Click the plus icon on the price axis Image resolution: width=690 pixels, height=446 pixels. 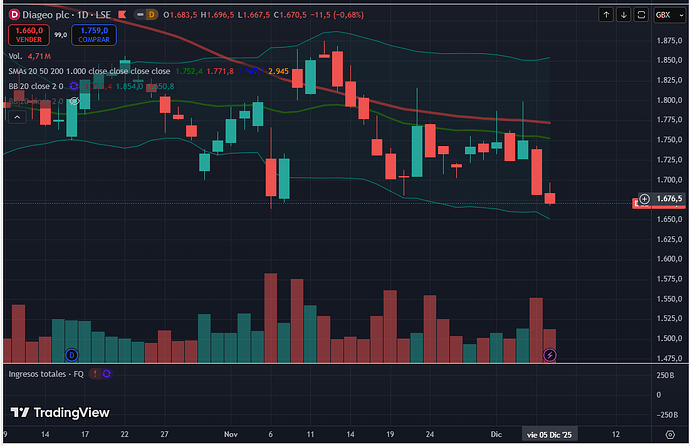click(644, 199)
